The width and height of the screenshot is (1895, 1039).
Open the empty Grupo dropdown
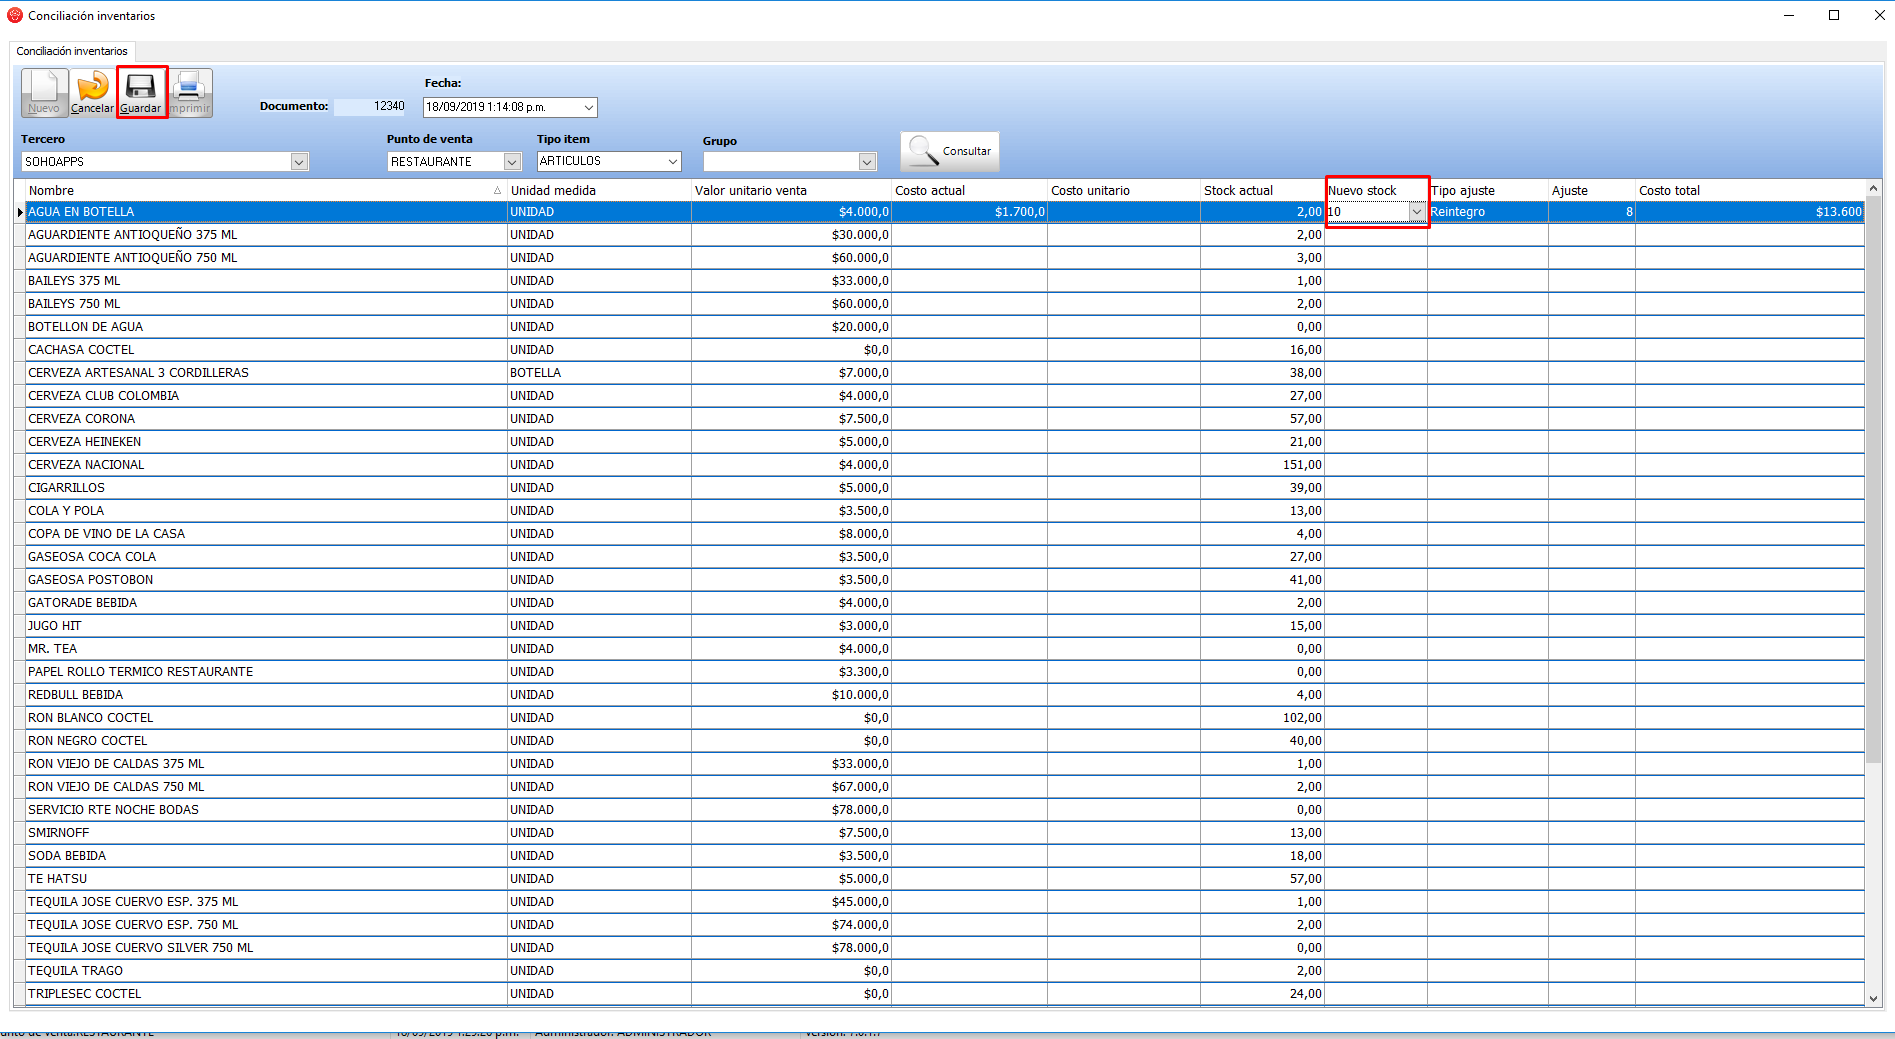867,161
